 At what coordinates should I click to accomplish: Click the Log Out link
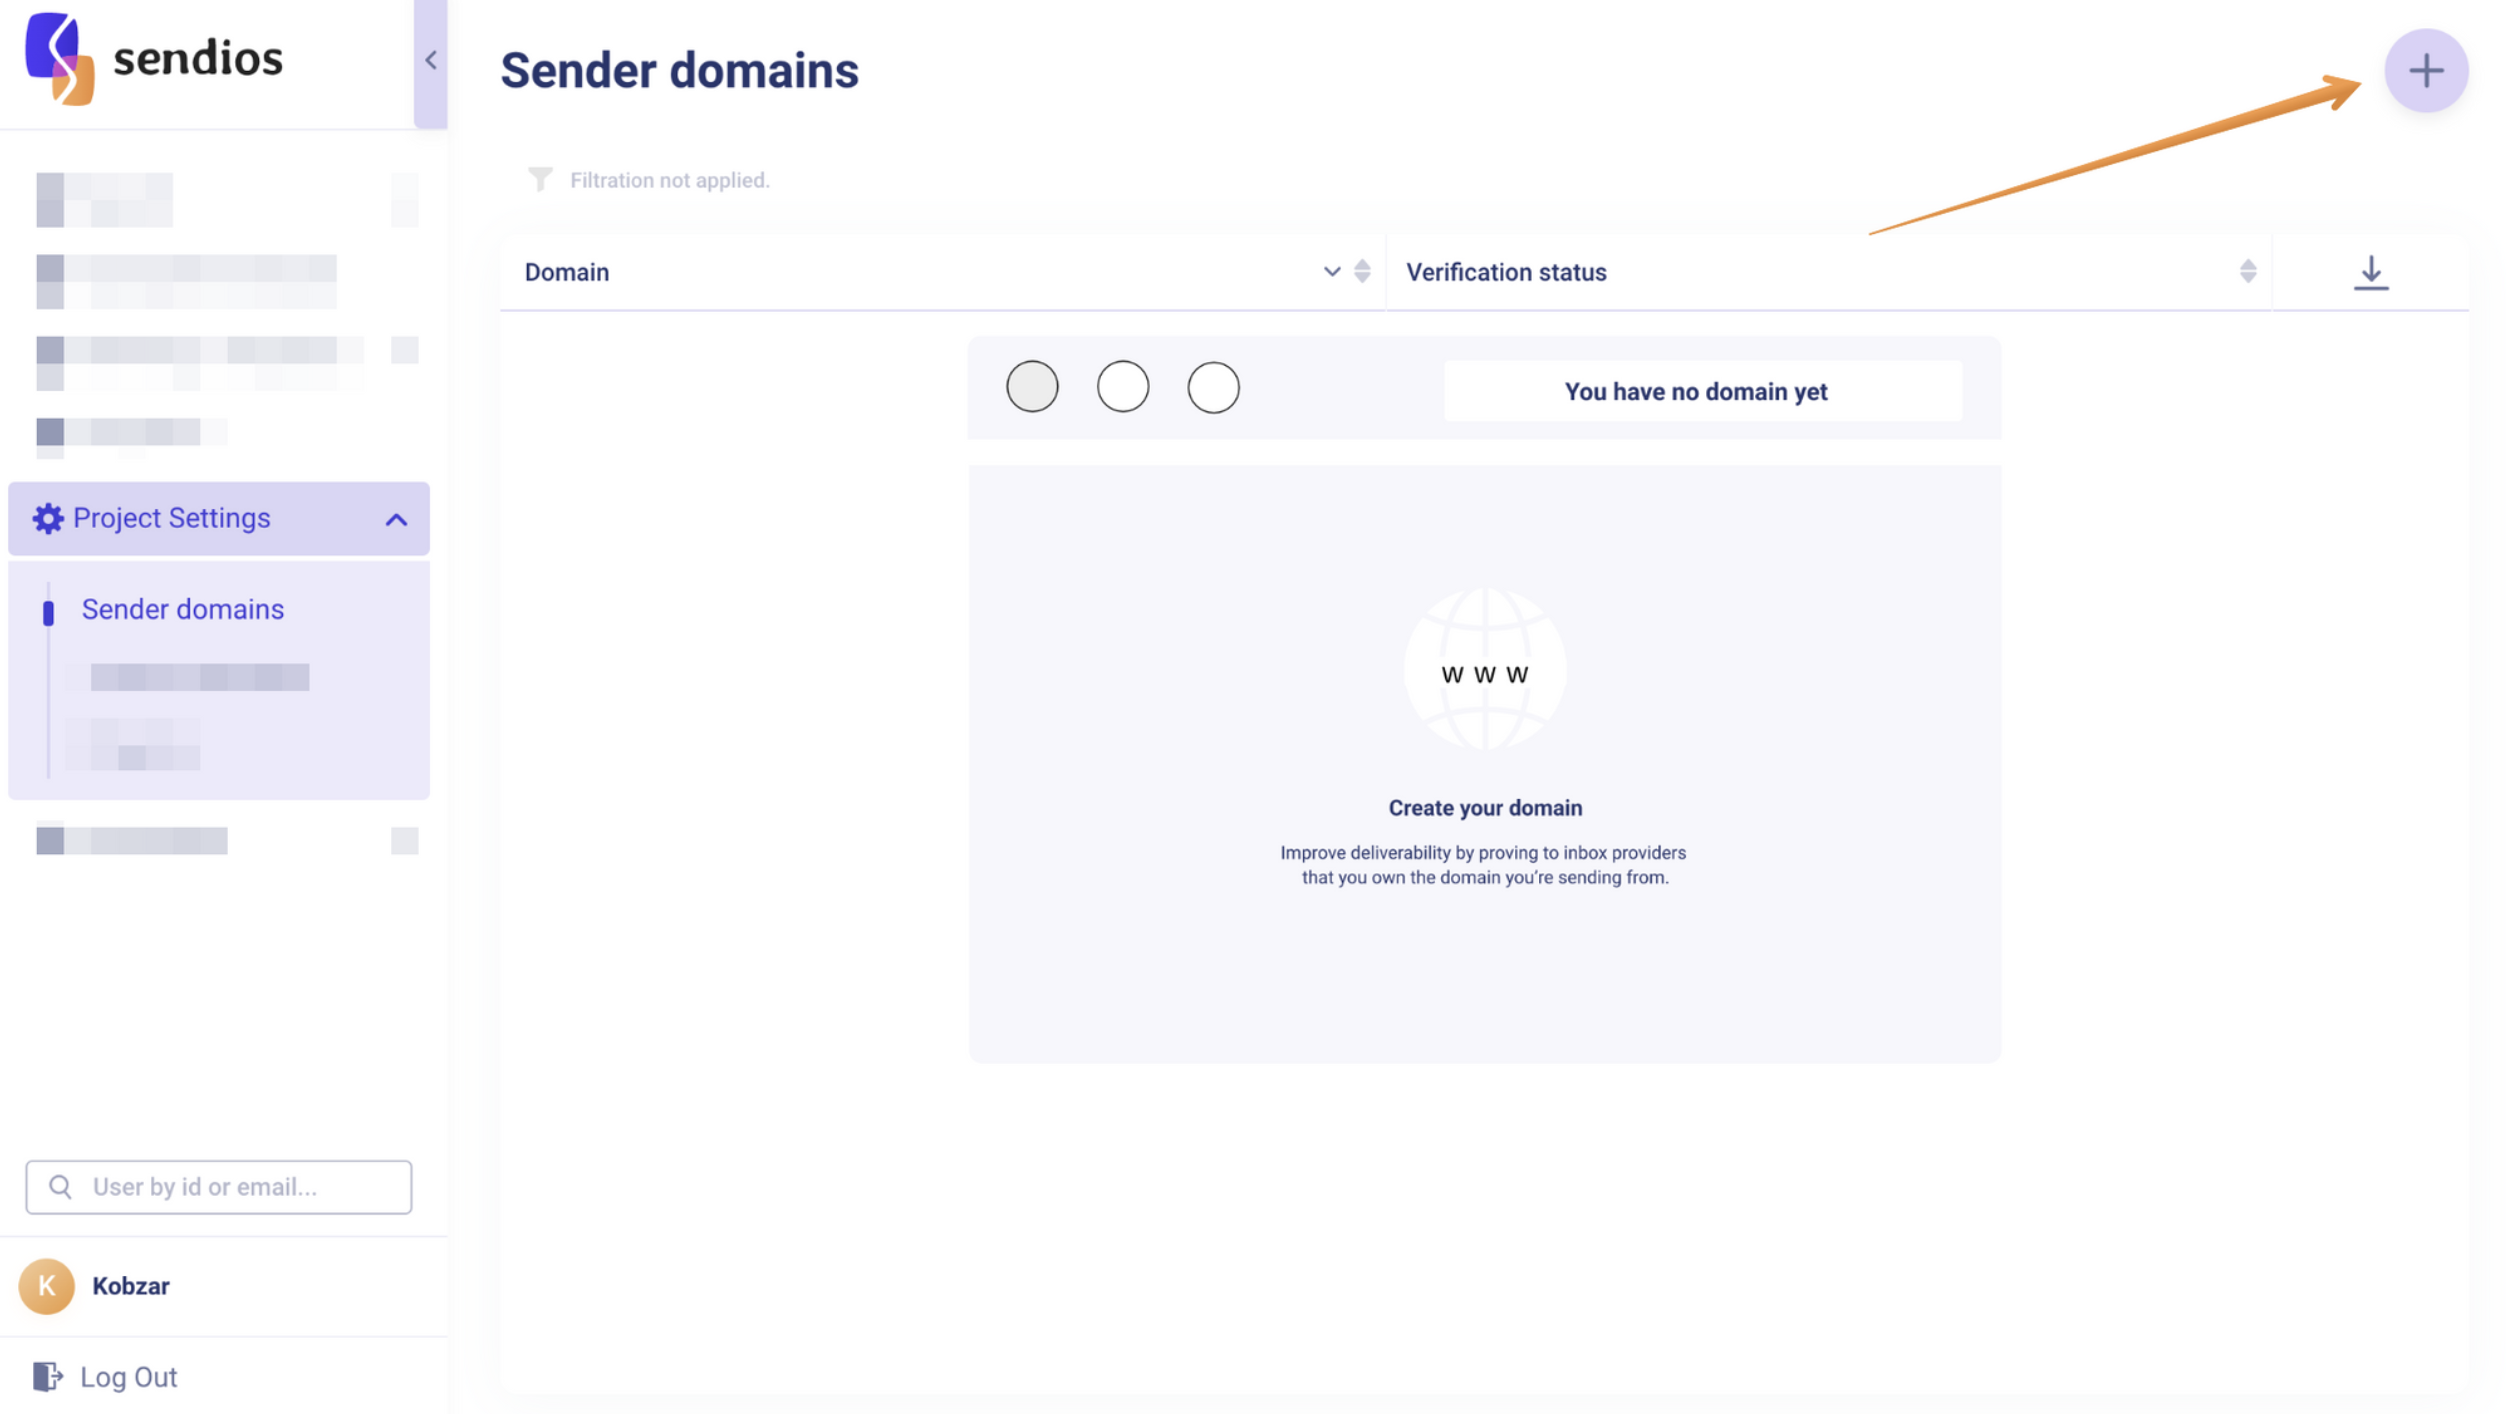tap(129, 1377)
